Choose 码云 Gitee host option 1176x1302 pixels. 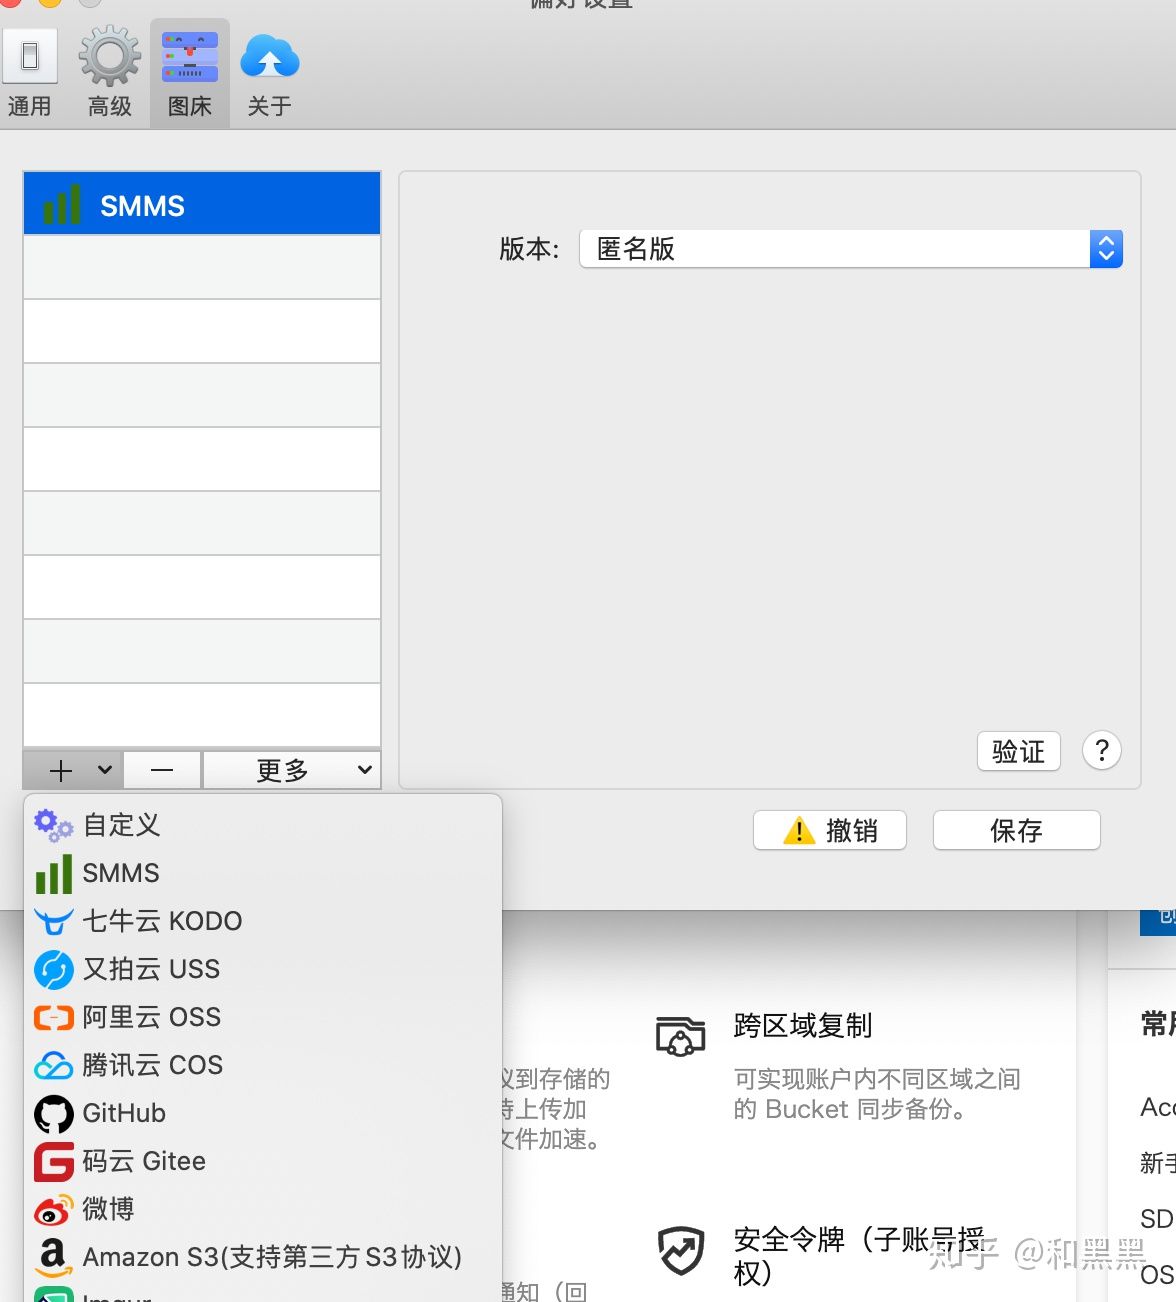coord(143,1161)
